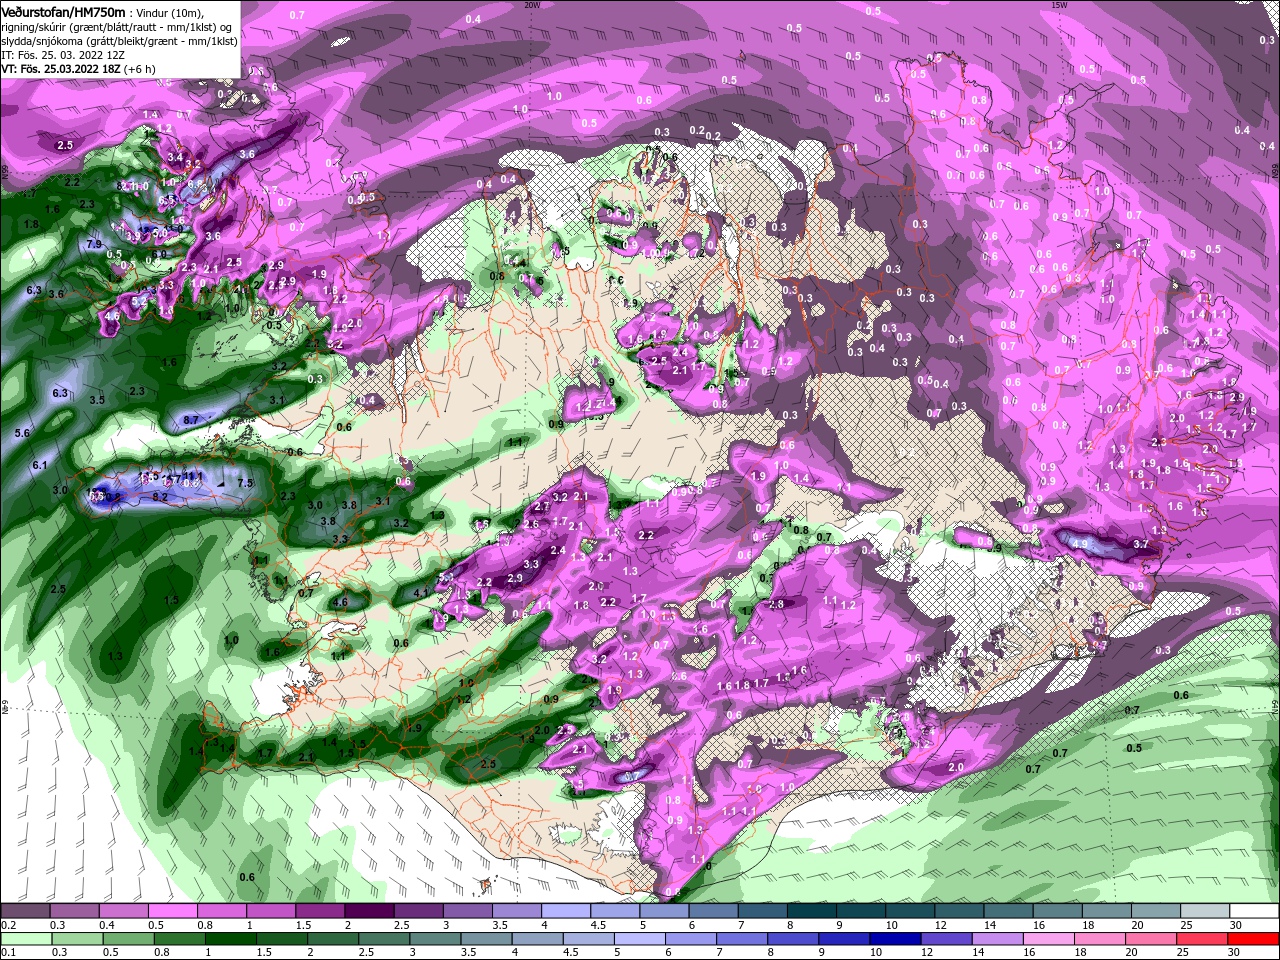
Task: Click the 20W longitude label
Action: click(531, 4)
